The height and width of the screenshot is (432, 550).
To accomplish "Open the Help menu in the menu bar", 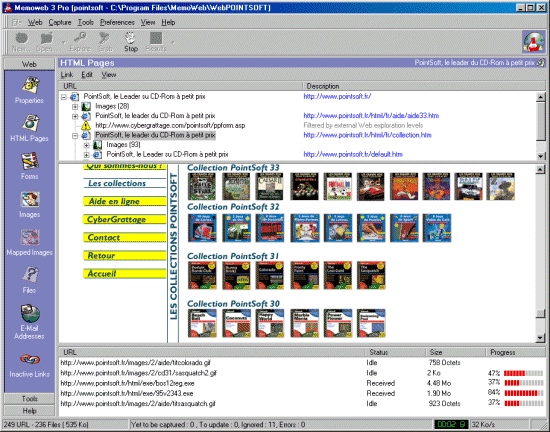I will point(168,22).
